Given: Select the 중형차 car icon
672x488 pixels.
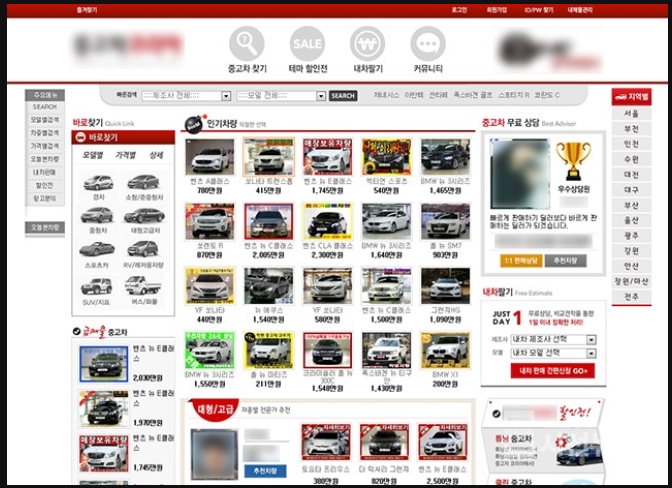Looking at the screenshot, I should pyautogui.click(x=97, y=215).
